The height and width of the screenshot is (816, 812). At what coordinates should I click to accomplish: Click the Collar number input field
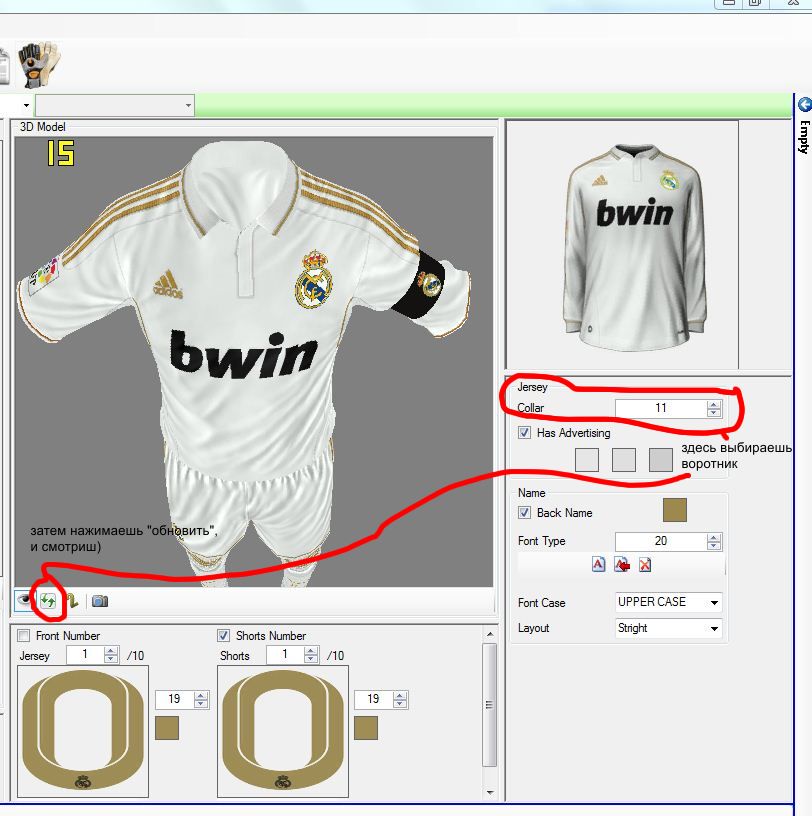[x=661, y=409]
